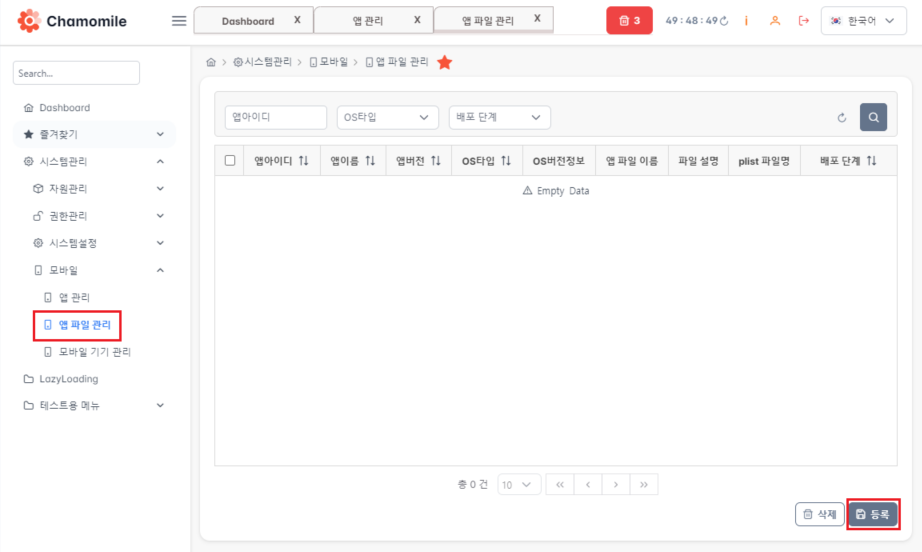Image resolution: width=922 pixels, height=552 pixels.
Task: Click the red favorite star icon
Action: tap(445, 62)
